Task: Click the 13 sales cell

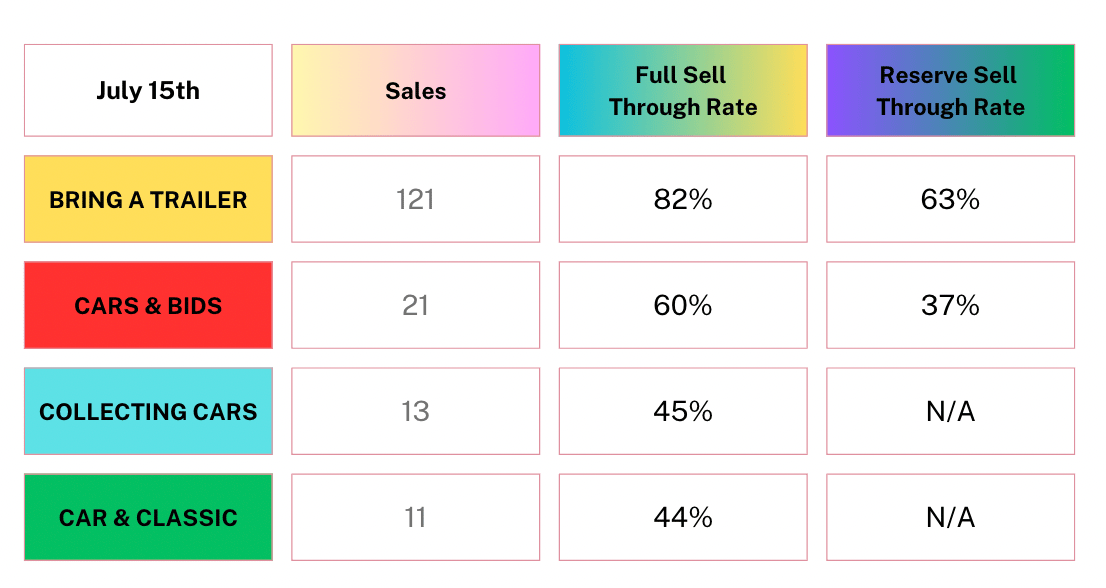Action: (x=415, y=411)
